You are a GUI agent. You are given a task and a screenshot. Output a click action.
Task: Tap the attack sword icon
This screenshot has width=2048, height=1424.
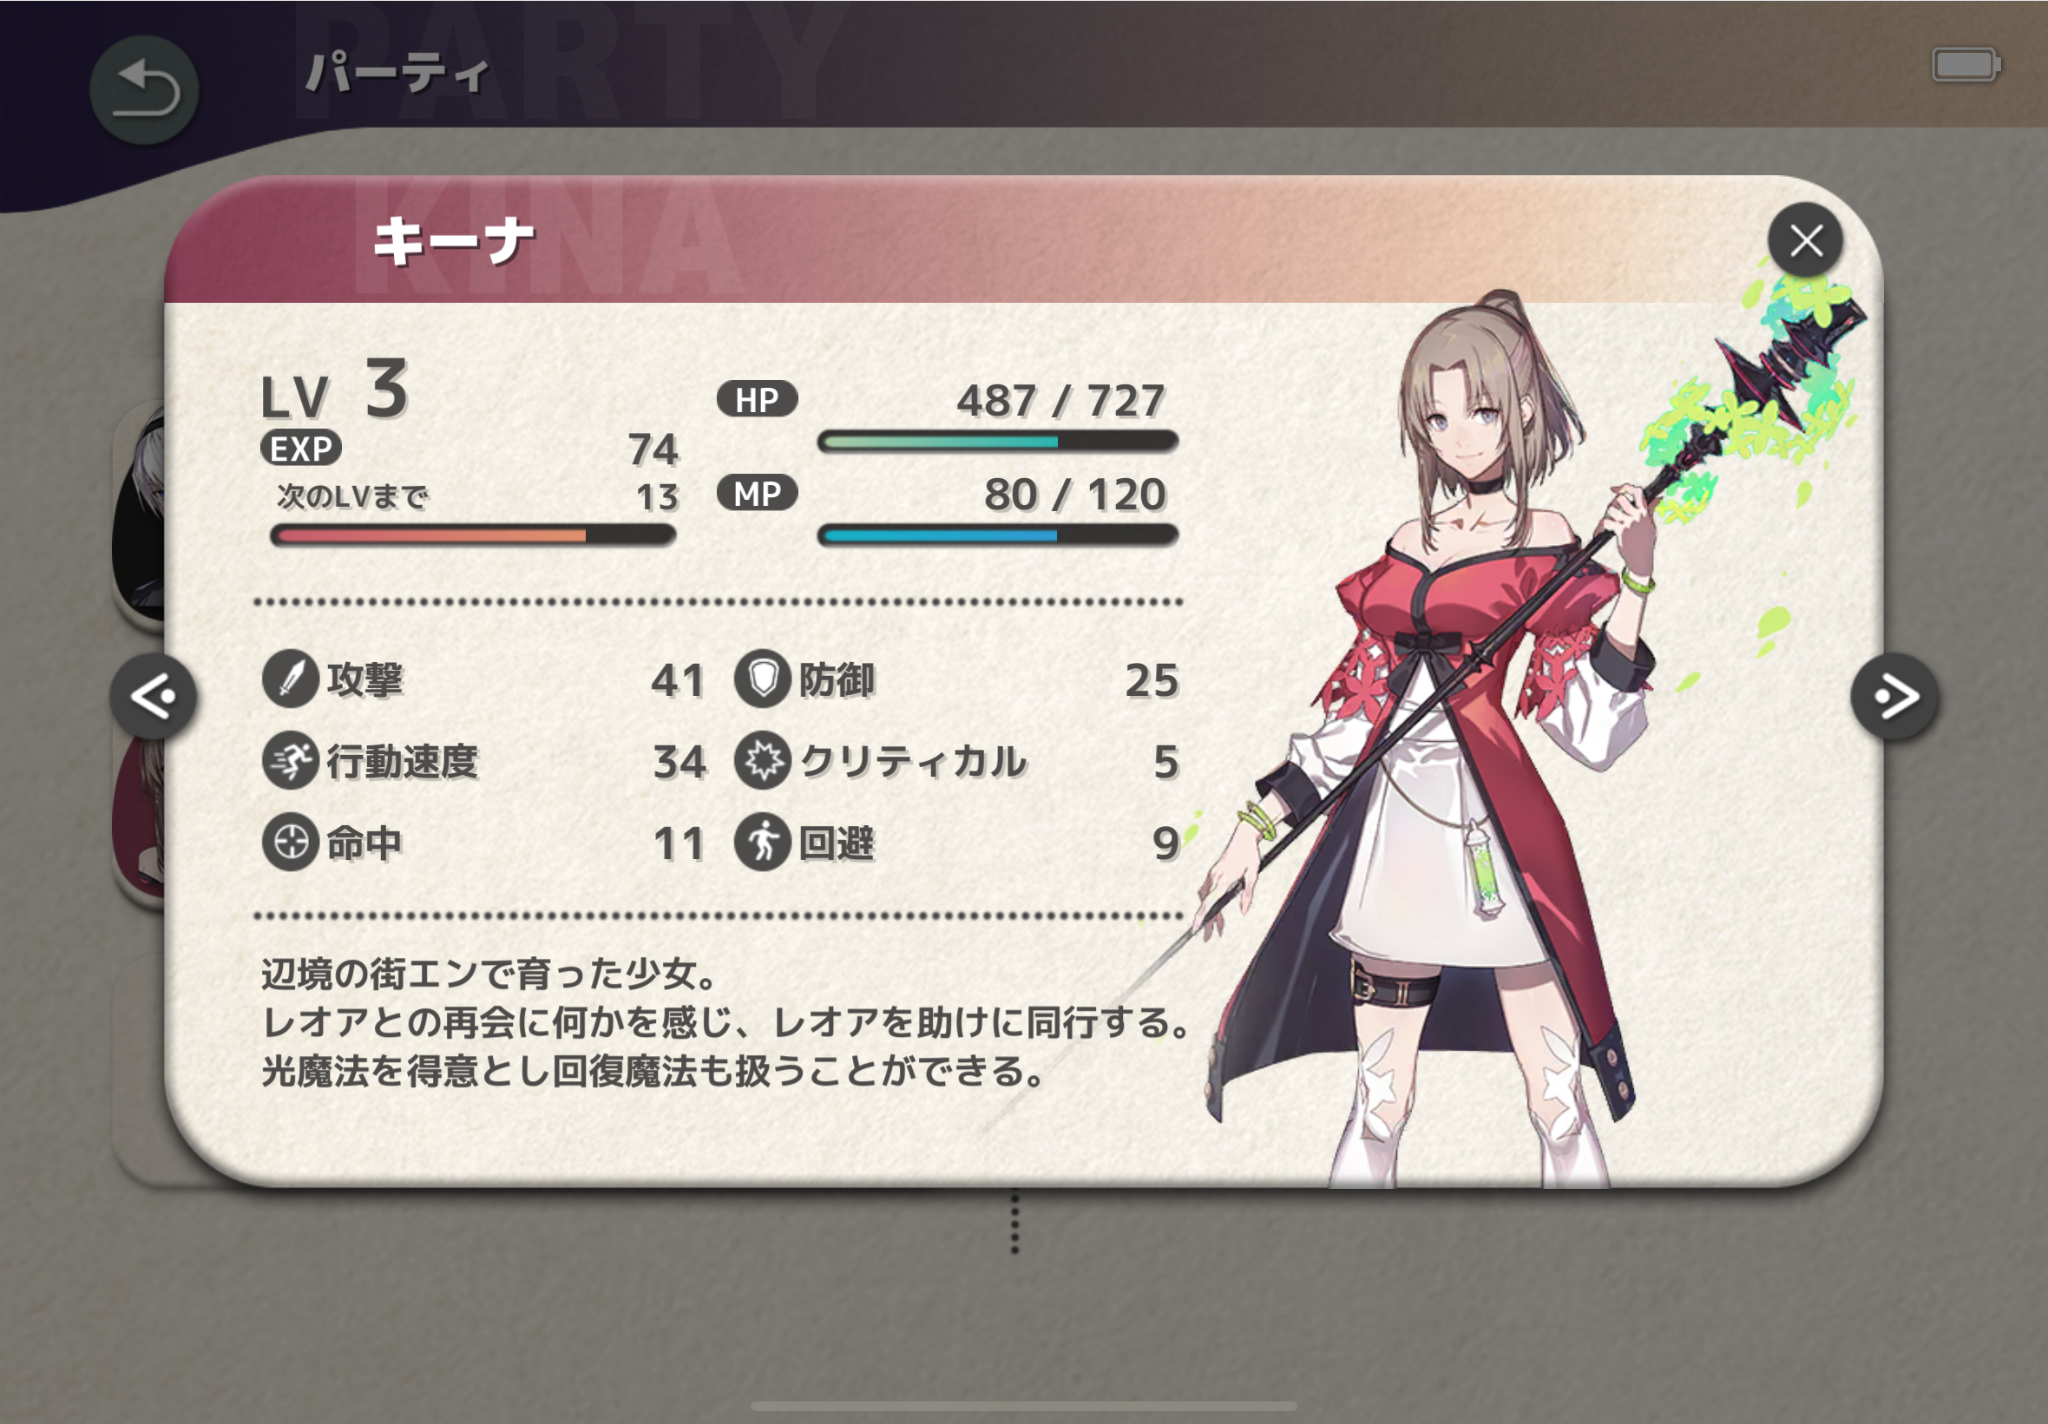click(290, 679)
